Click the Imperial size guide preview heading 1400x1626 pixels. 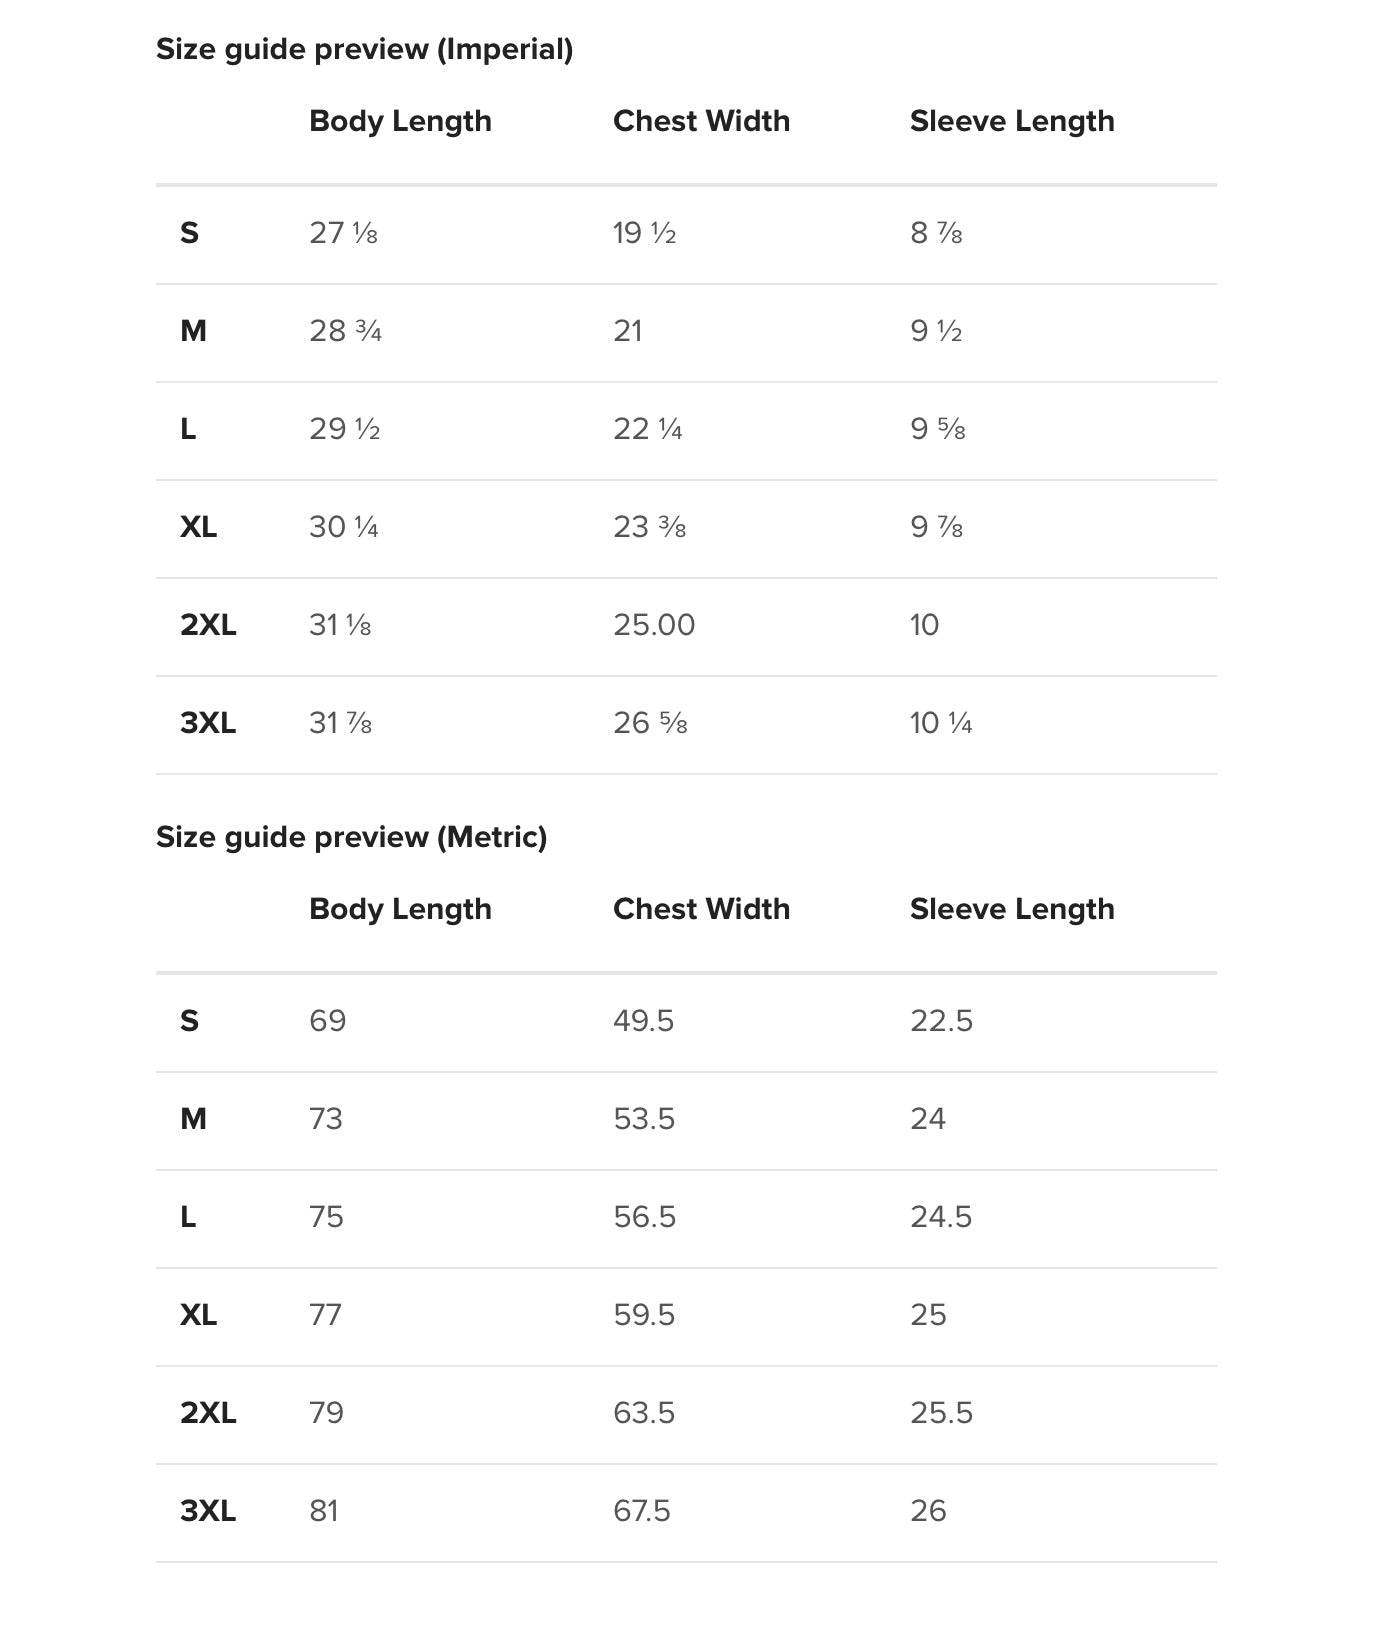364,49
